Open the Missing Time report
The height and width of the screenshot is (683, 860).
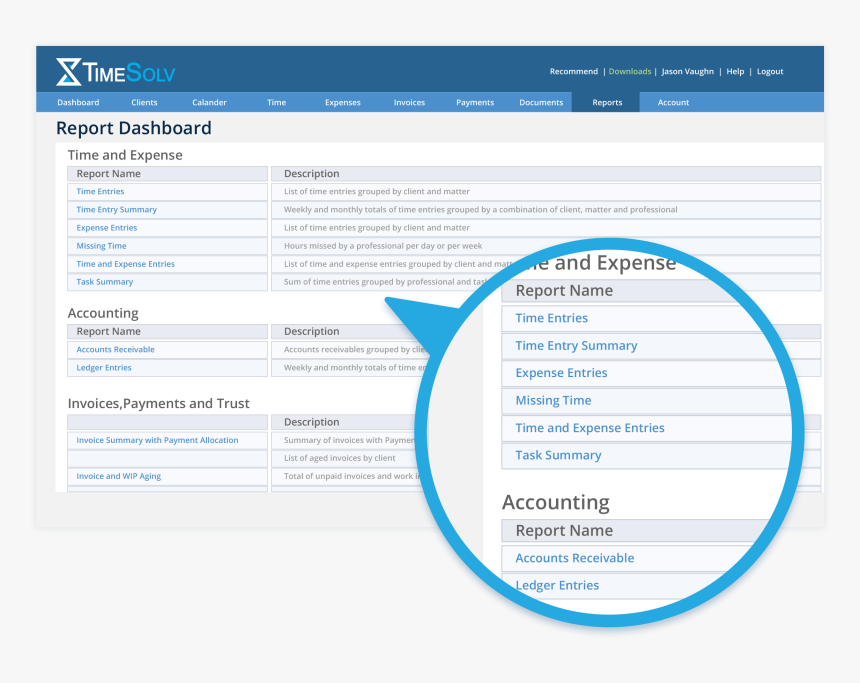pyautogui.click(x=102, y=246)
